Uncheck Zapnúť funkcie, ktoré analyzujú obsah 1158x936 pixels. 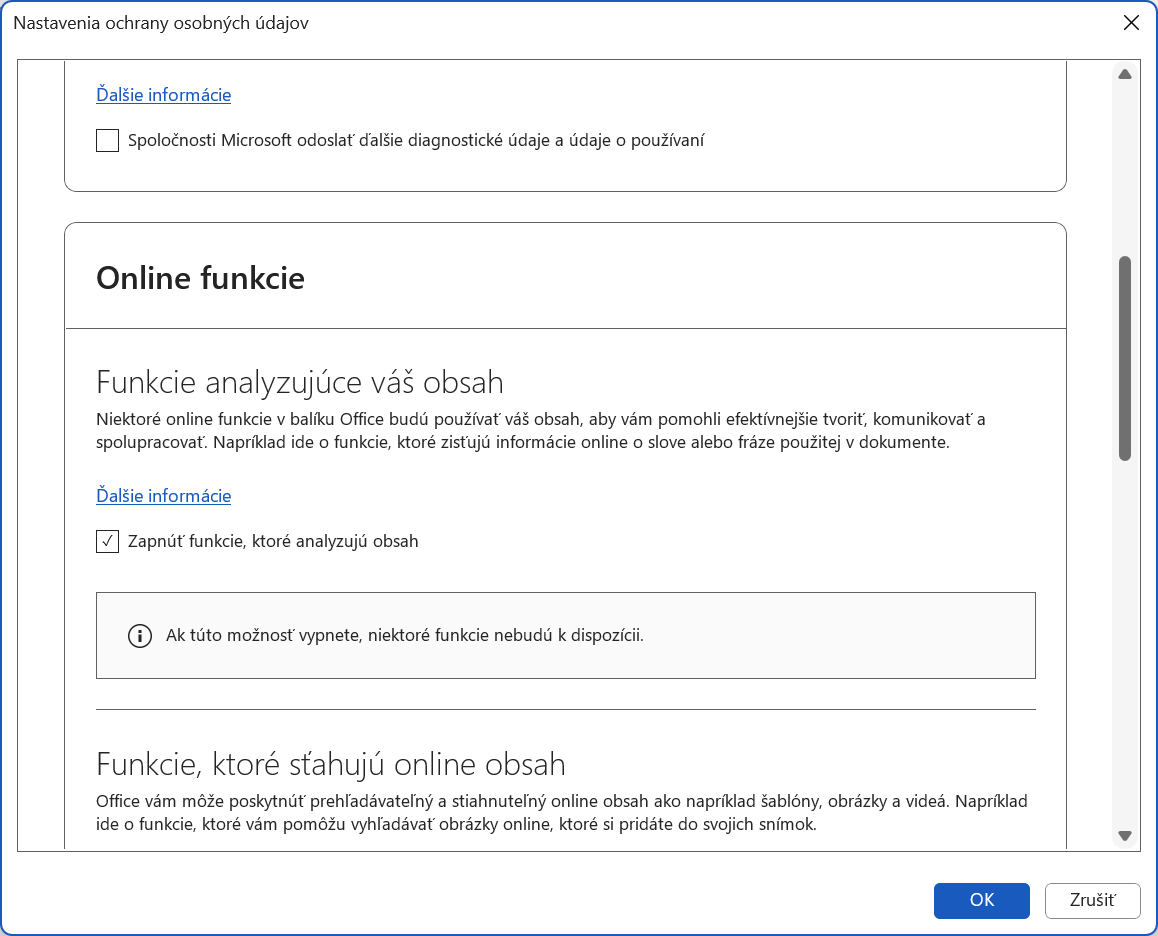point(108,541)
